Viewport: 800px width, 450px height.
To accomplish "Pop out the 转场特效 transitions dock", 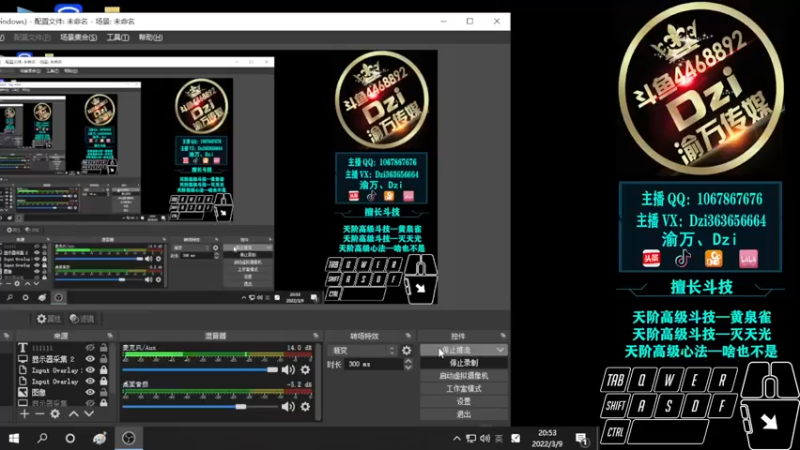I will coord(408,336).
